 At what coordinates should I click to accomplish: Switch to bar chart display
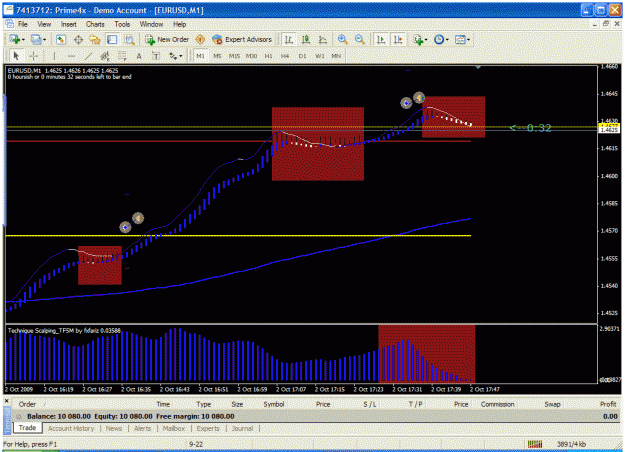point(289,39)
